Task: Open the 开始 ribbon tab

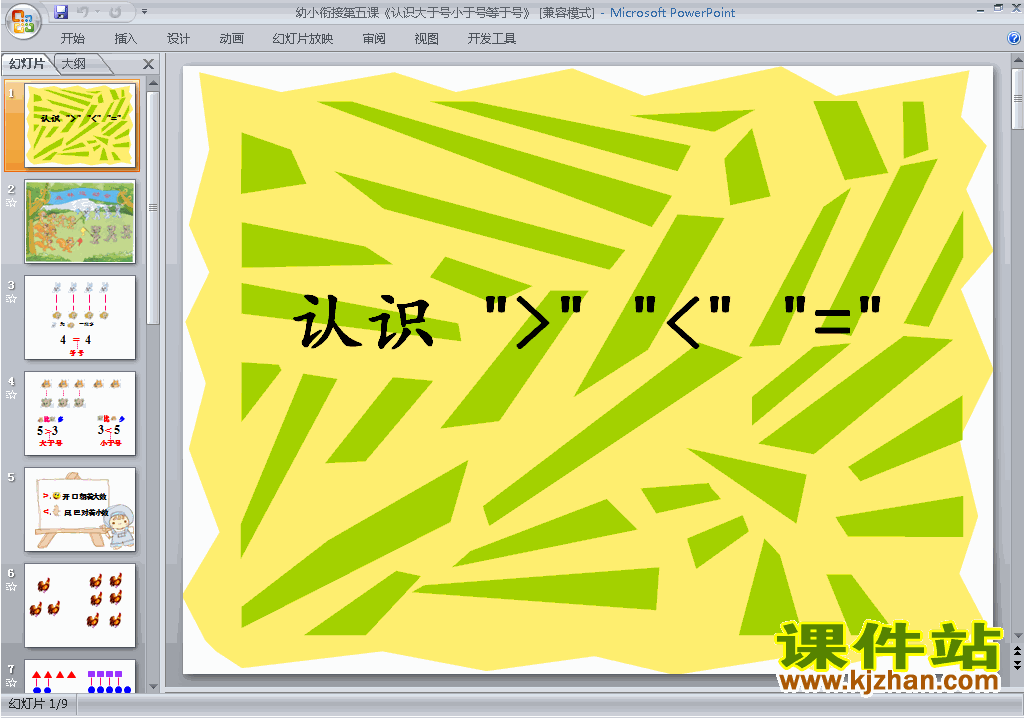Action: (x=72, y=39)
